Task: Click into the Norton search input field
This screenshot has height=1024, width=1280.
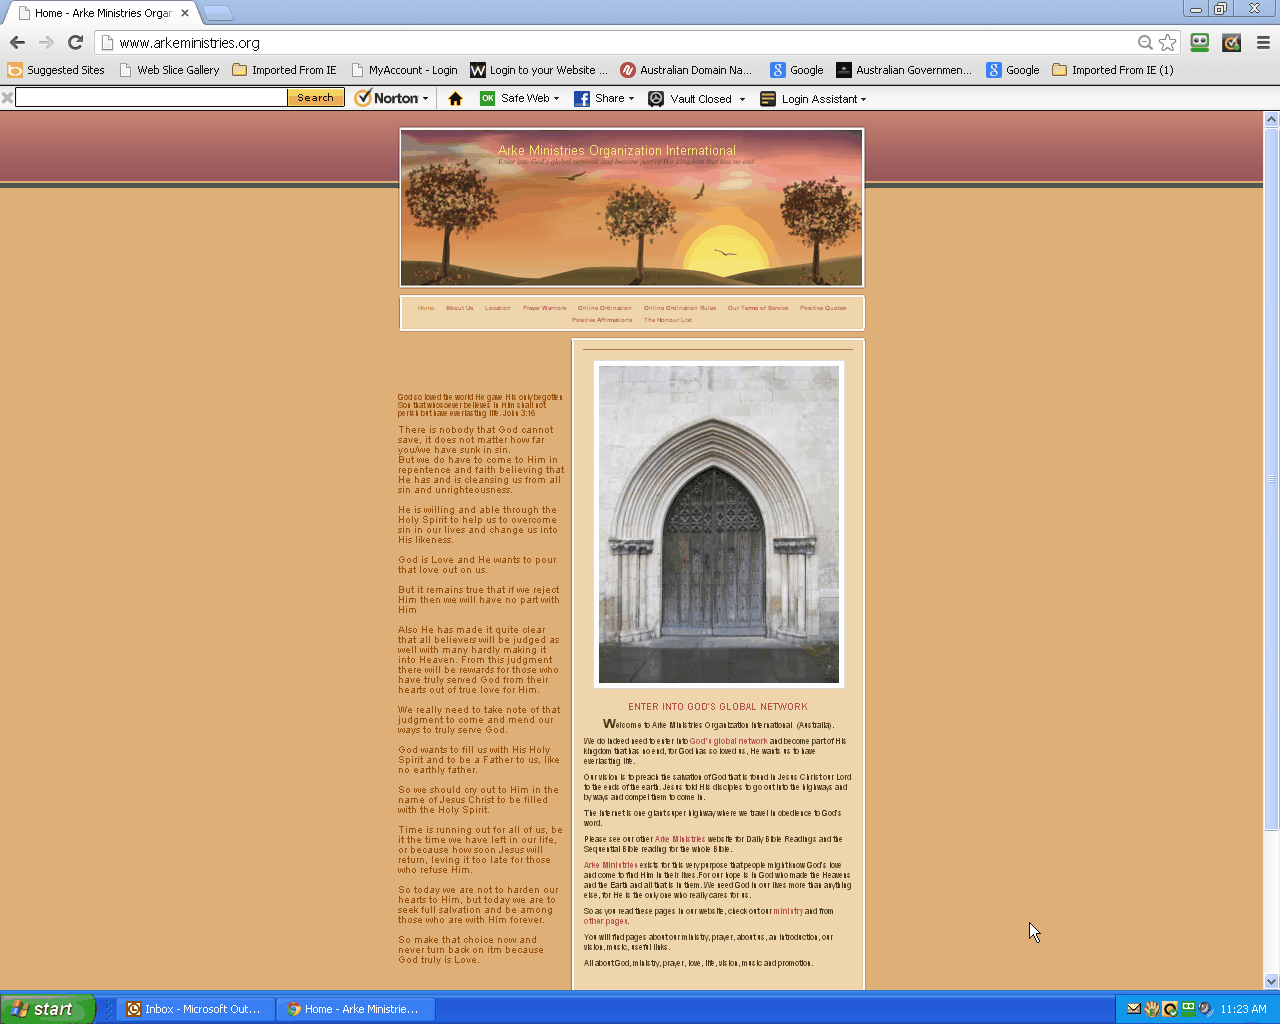Action: (x=151, y=97)
